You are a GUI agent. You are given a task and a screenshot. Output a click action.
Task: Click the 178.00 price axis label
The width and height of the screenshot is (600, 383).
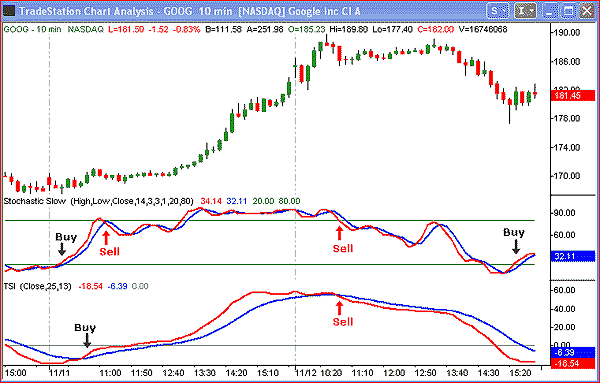tap(567, 118)
